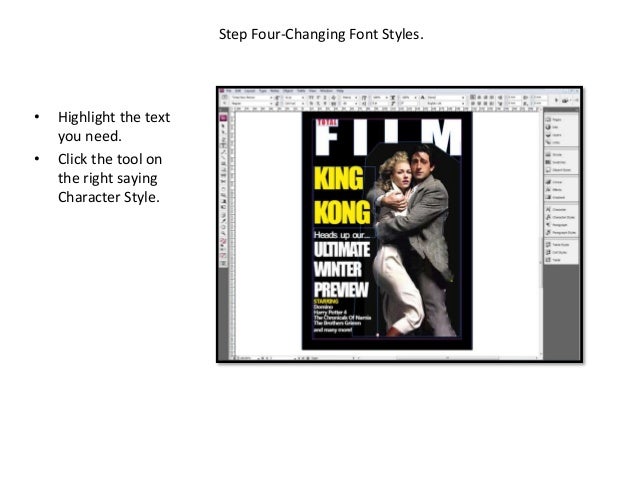
Task: Click the cover photo of the couple
Action: tap(415, 240)
